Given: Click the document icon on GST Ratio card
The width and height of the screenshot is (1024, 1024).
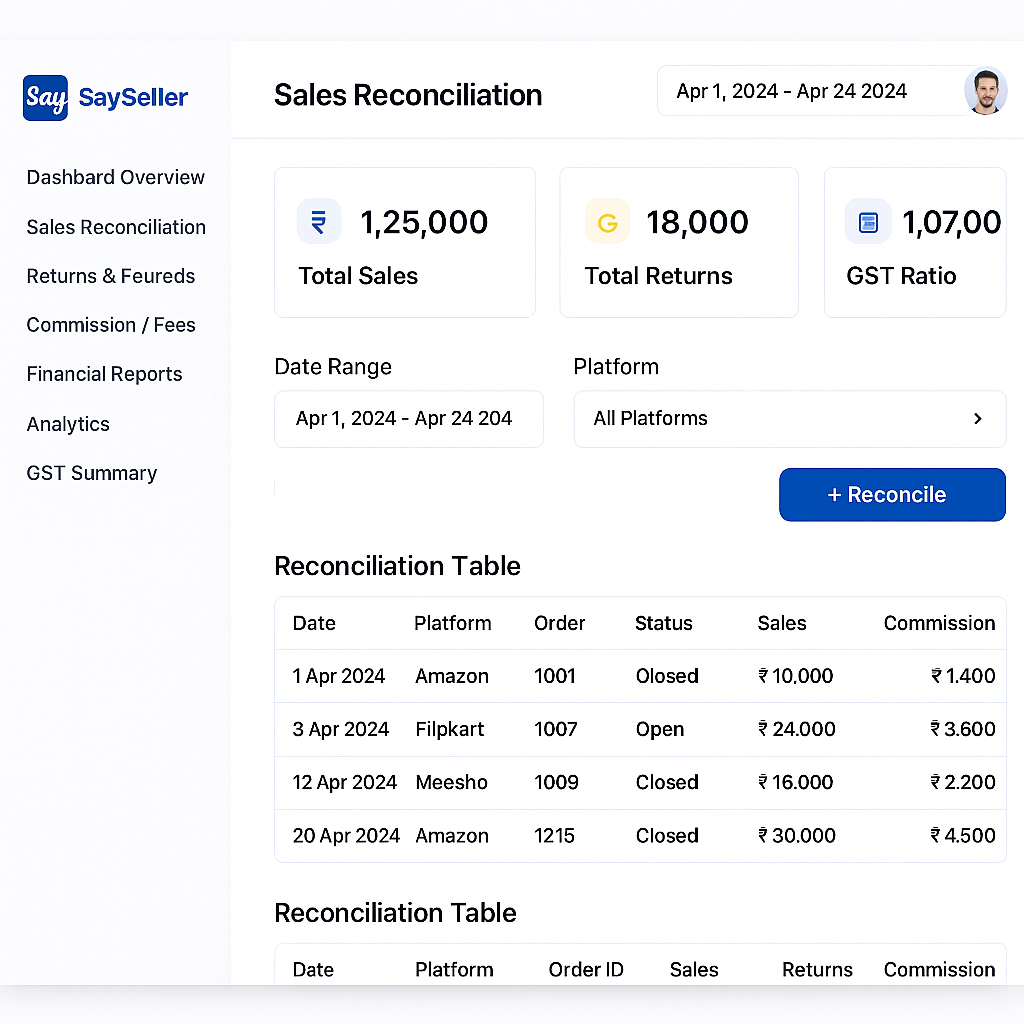Looking at the screenshot, I should 867,221.
